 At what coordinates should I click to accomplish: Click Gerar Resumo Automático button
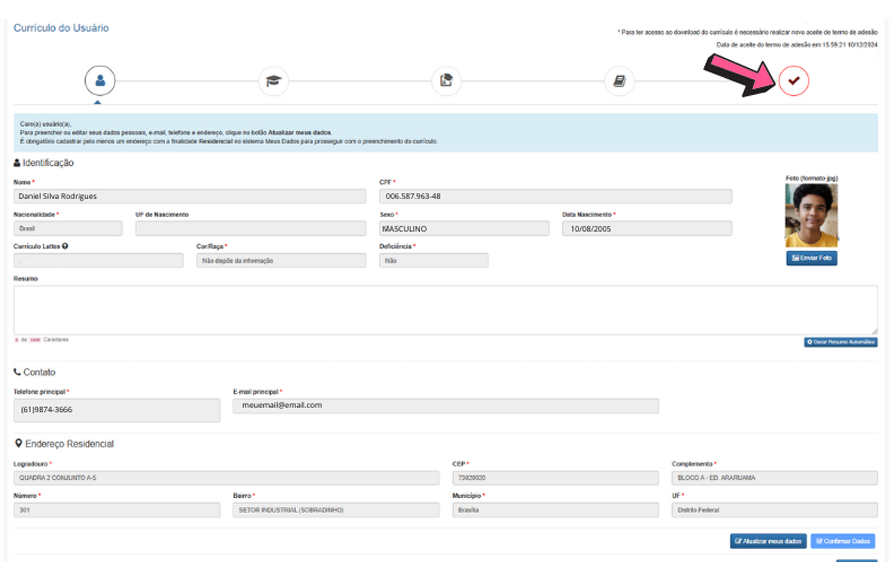(x=841, y=342)
